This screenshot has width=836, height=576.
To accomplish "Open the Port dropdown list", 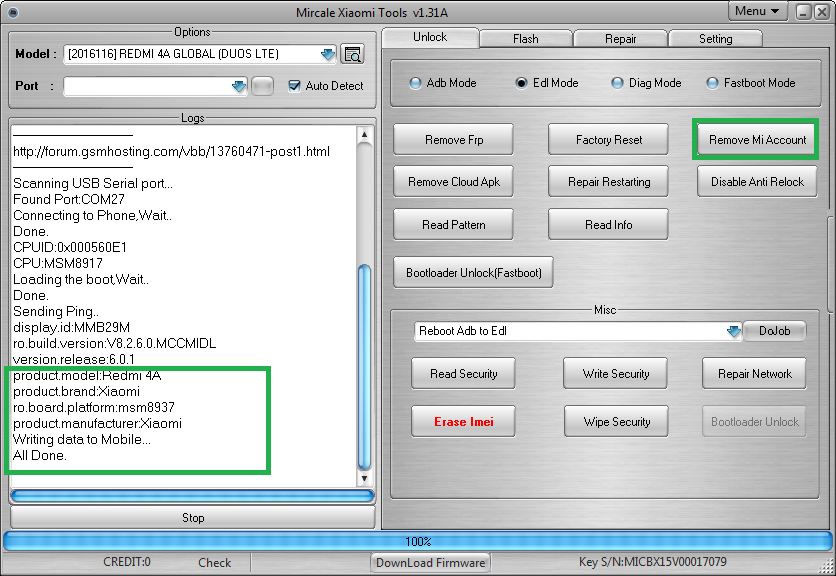I will point(239,86).
